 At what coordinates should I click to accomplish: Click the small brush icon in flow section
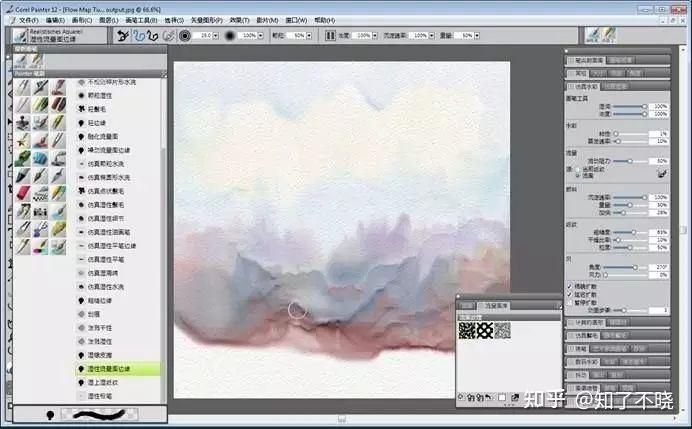tap(662, 173)
